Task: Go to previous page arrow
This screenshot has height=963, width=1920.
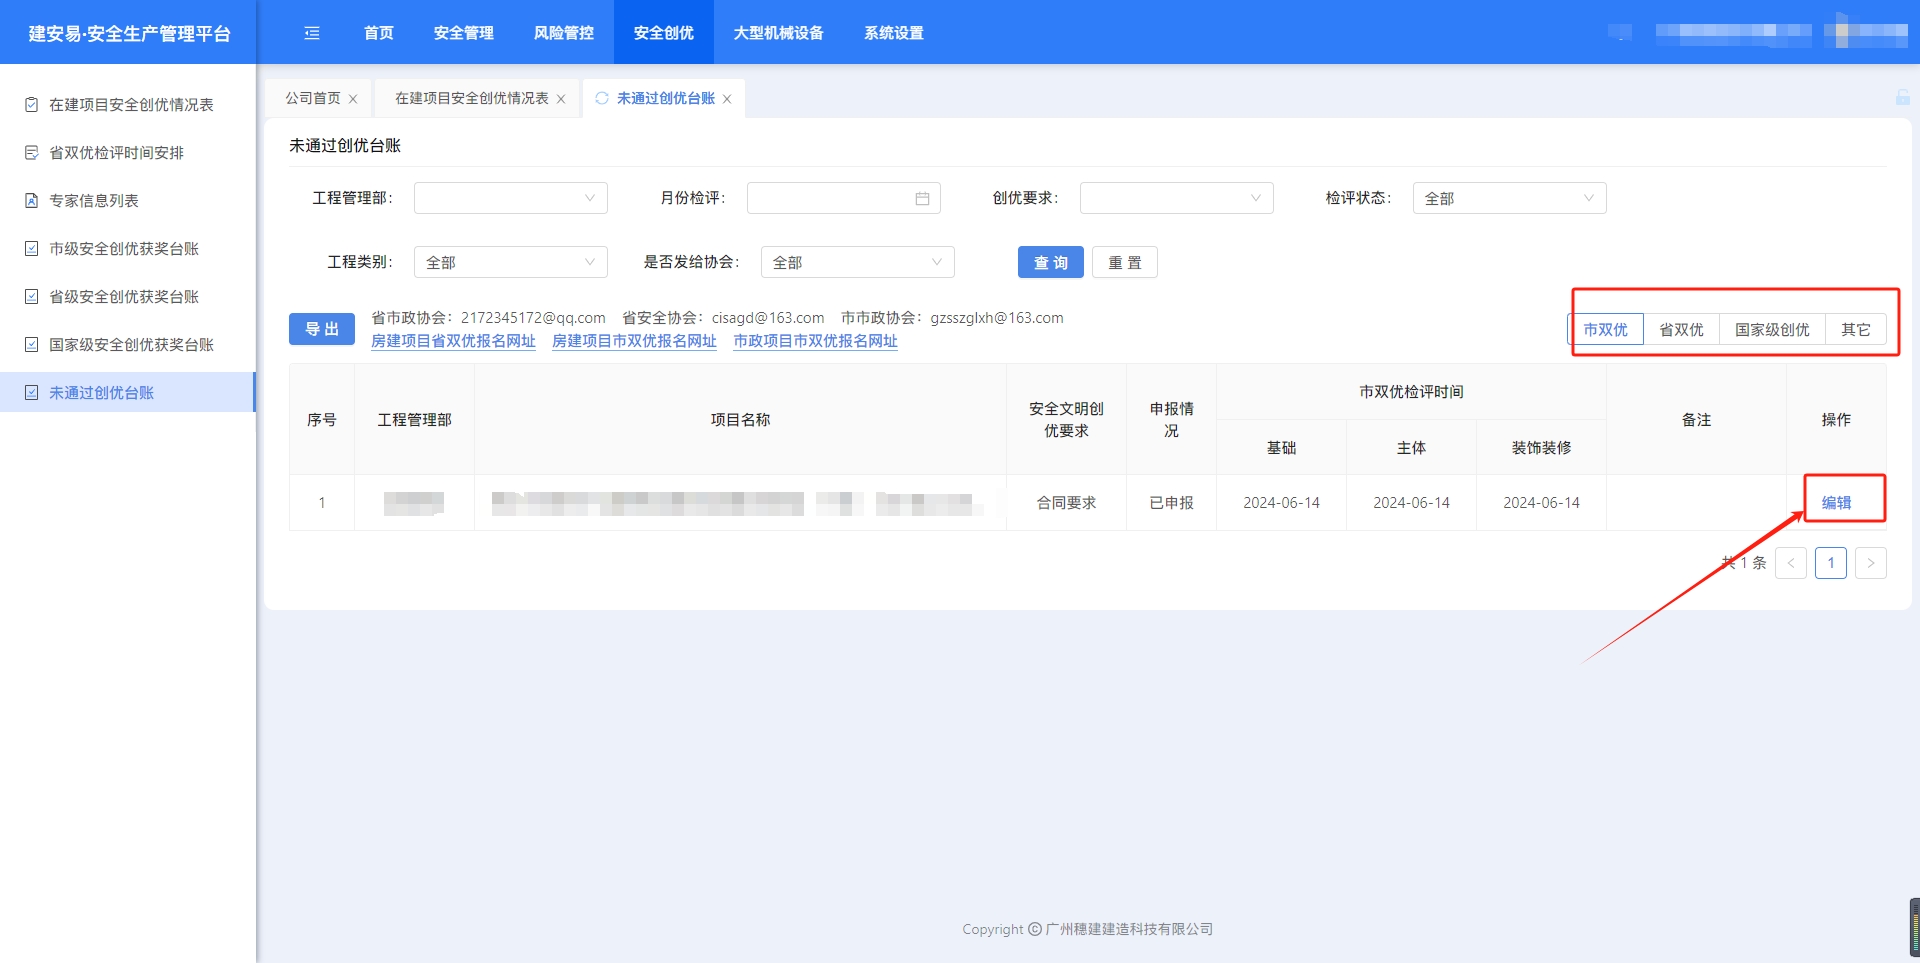Action: click(1790, 563)
